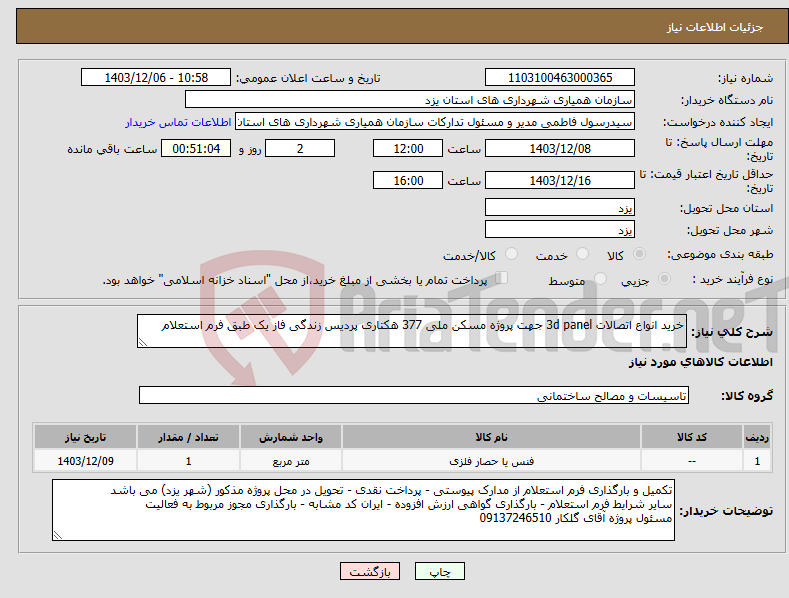Select the کالا/خدمت radio button
The width and height of the screenshot is (789, 598).
point(511,254)
